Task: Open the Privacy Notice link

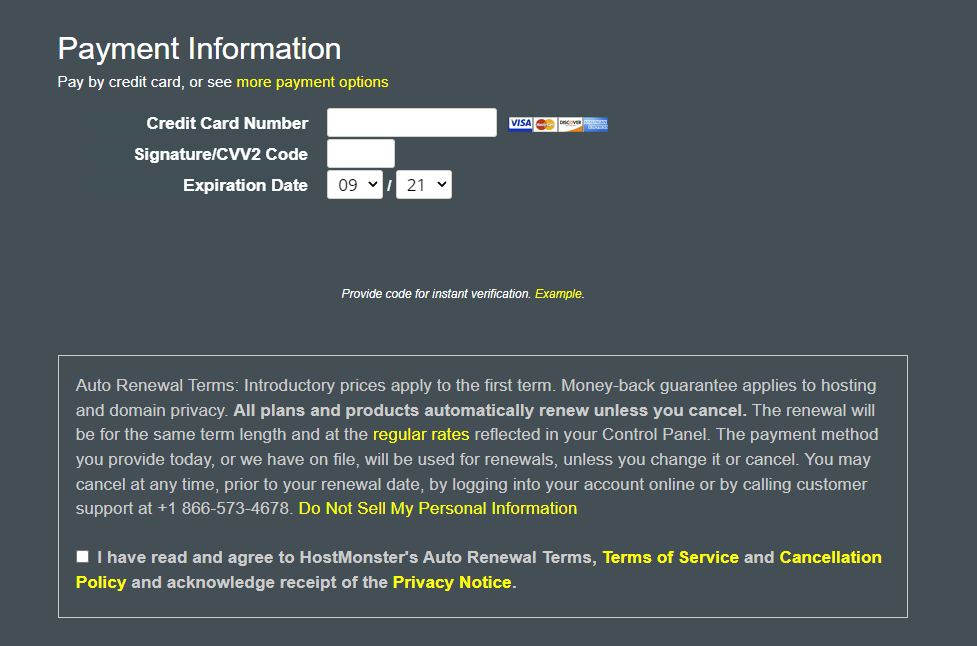Action: pos(452,582)
